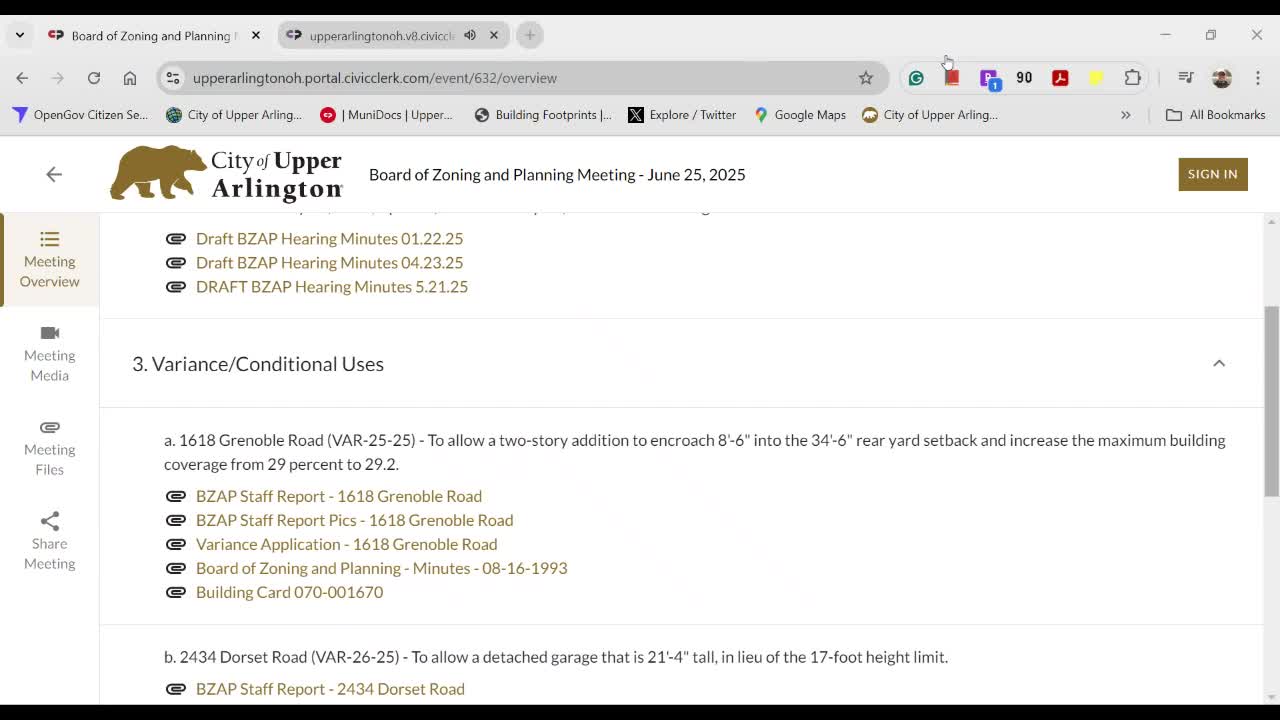Viewport: 1280px width, 720px height.
Task: Collapse the Variance/Conditional Uses section
Action: (x=1218, y=363)
